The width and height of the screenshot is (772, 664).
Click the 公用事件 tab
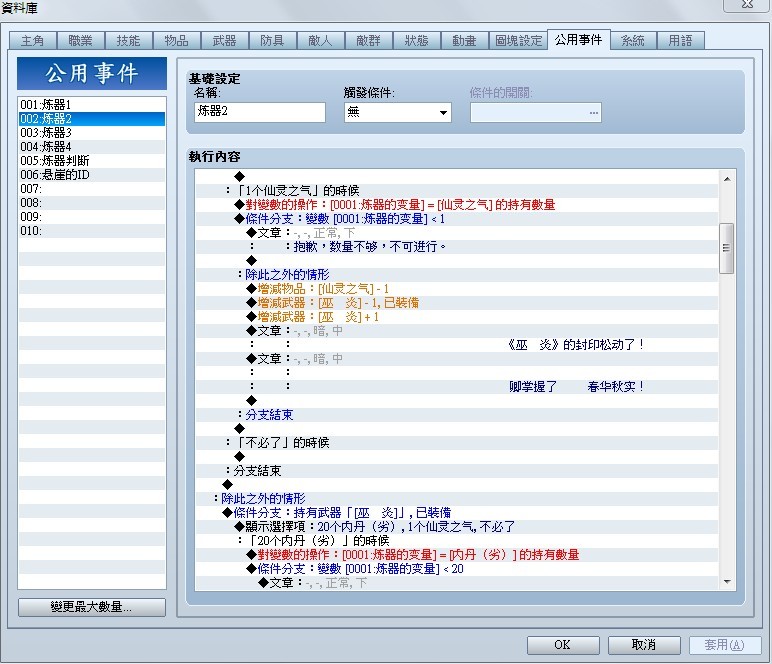tap(579, 39)
